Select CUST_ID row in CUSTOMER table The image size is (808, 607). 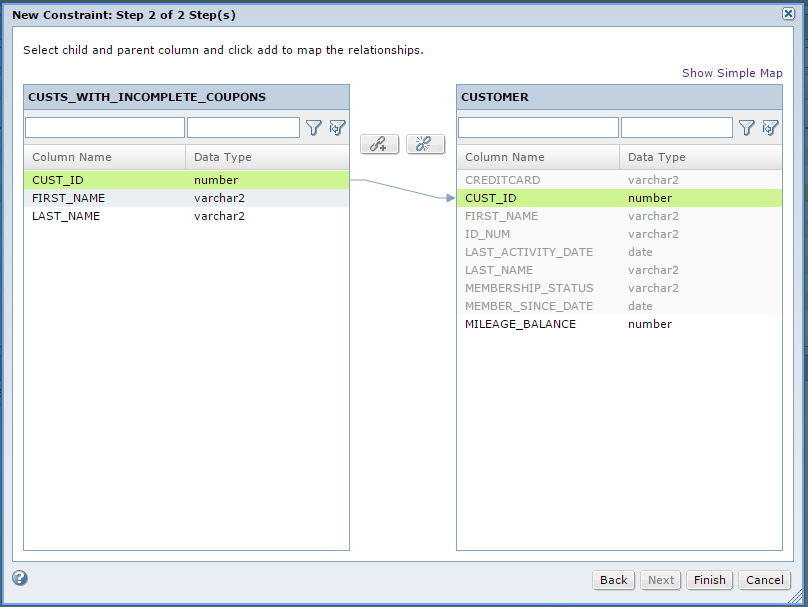(x=619, y=198)
